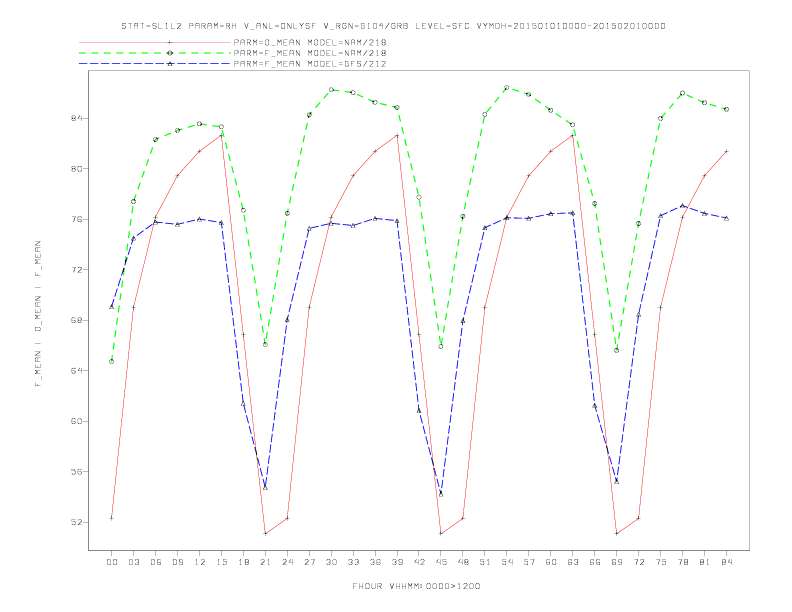Click x-axis forecast hour label 06
Viewport: 792px width, 612px height.
(156, 562)
